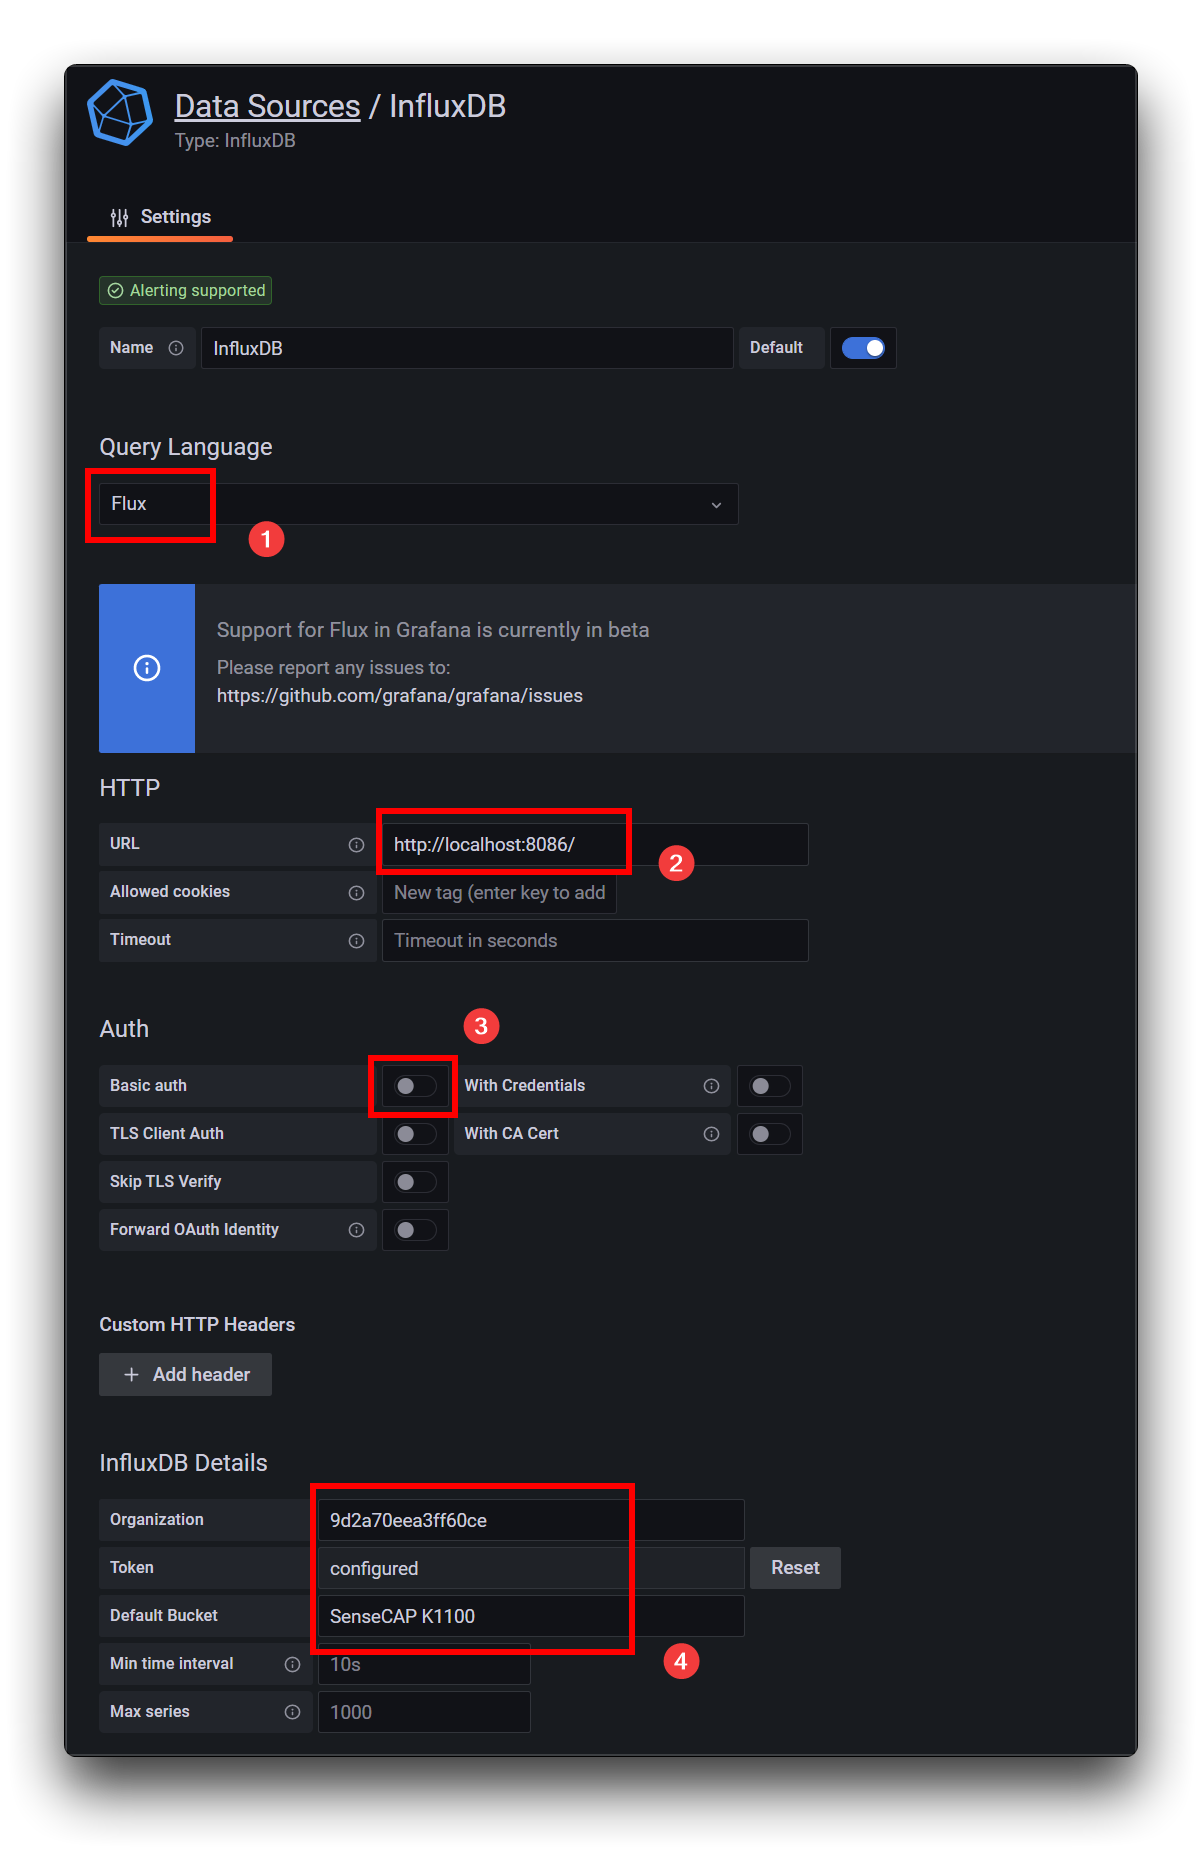Enable the With Credentials switch
The width and height of the screenshot is (1202, 1853).
770,1086
